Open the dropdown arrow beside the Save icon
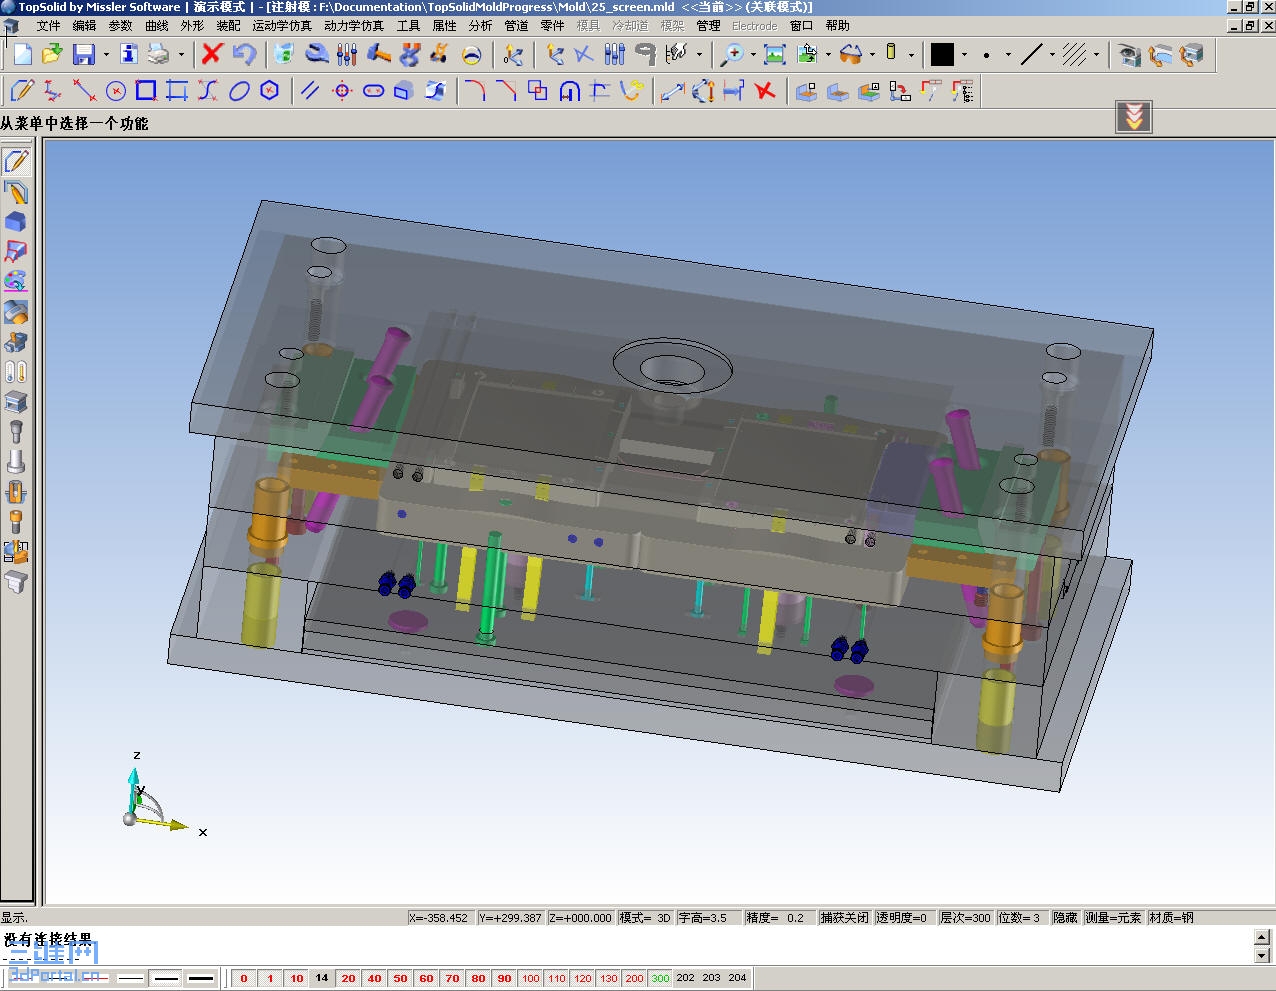Screen dimensions: 1276x991 [106, 55]
